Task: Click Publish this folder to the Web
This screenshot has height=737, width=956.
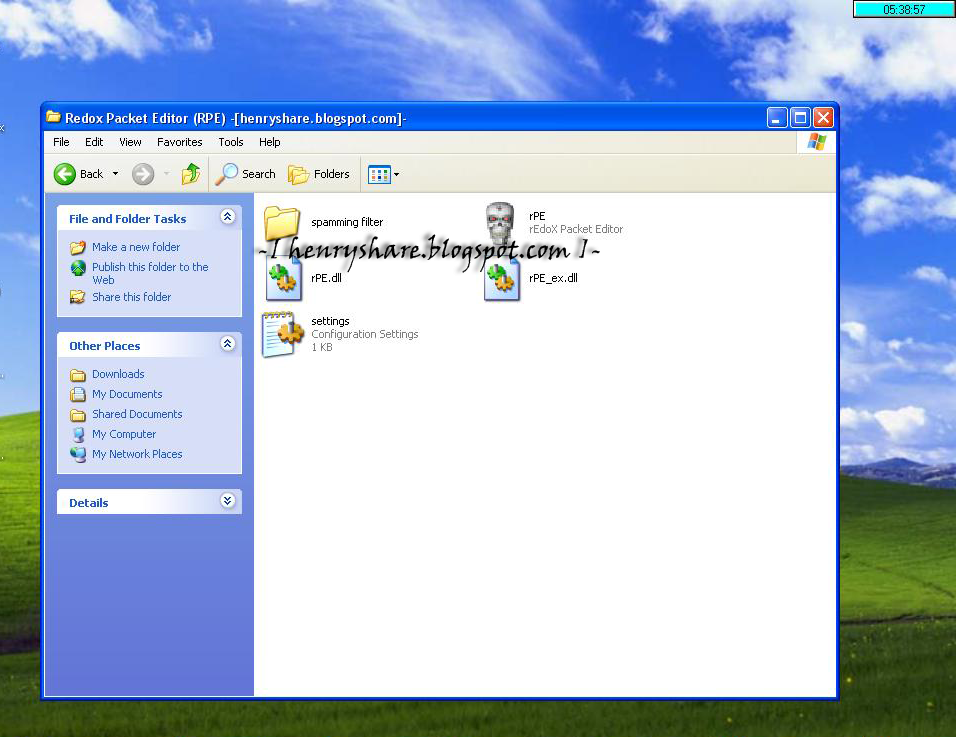Action: (x=150, y=274)
